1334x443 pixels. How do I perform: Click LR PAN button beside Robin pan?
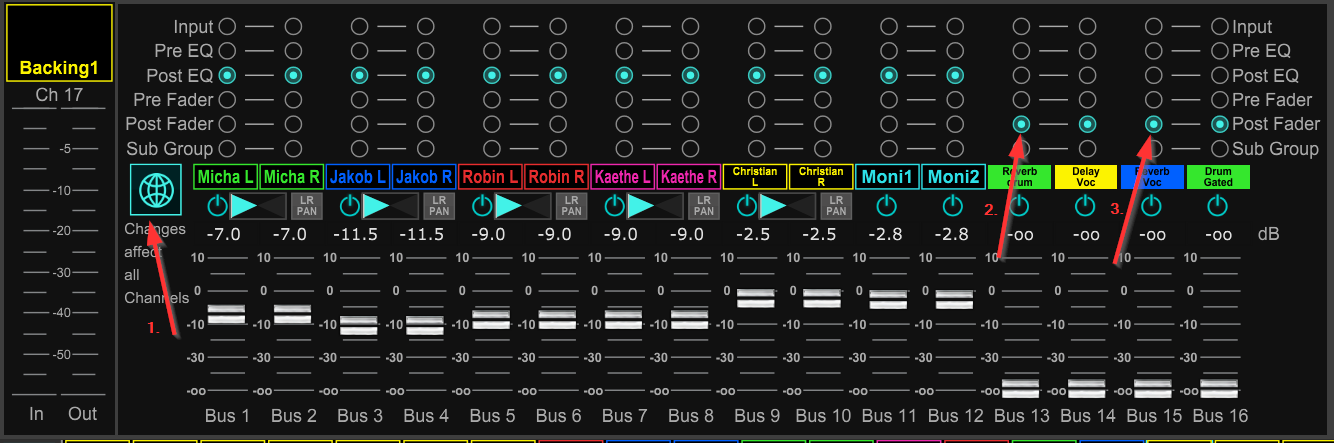click(x=571, y=206)
